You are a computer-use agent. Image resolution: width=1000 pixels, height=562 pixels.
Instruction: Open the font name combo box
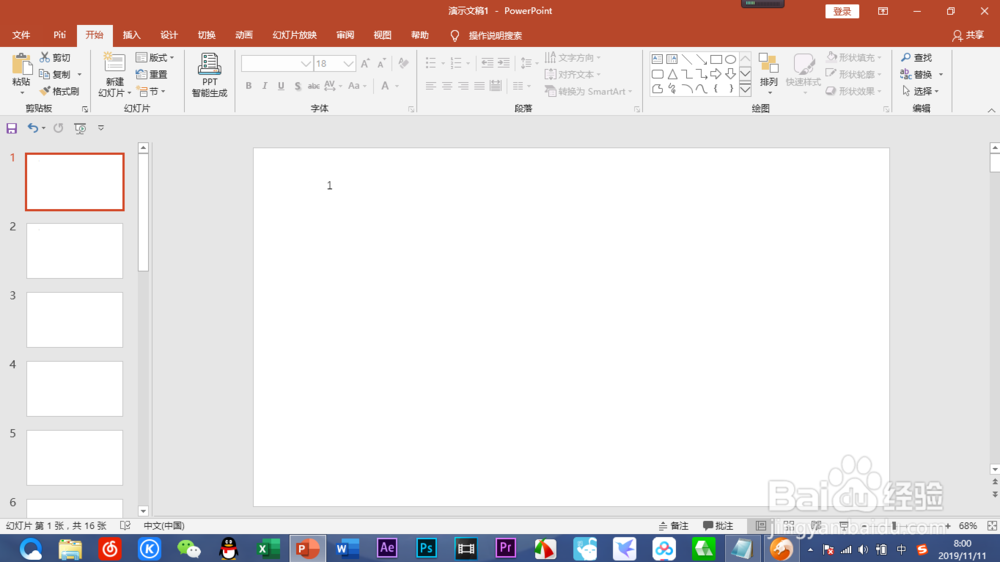click(x=276, y=63)
